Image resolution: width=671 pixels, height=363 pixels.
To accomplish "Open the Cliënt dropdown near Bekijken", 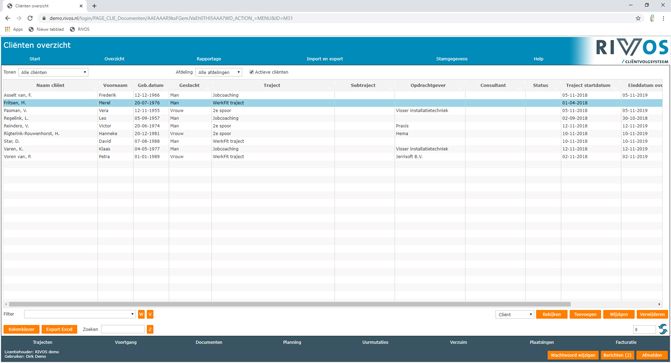I will (515, 314).
